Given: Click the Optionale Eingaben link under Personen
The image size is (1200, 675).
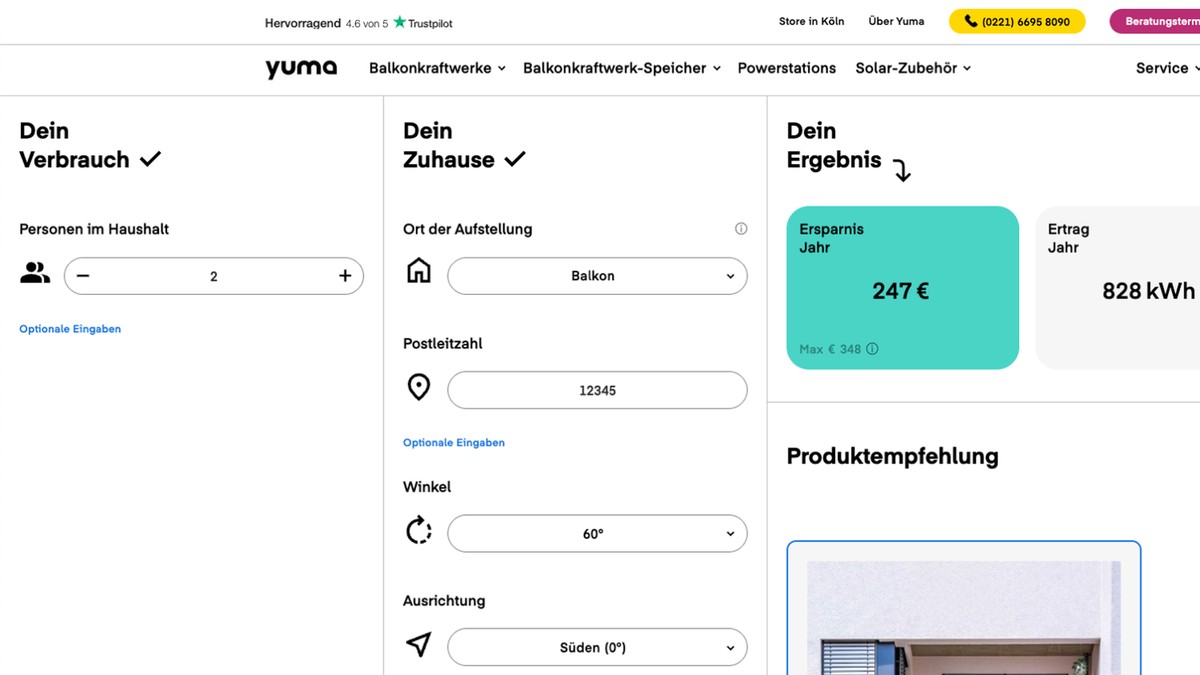Looking at the screenshot, I should tap(70, 328).
